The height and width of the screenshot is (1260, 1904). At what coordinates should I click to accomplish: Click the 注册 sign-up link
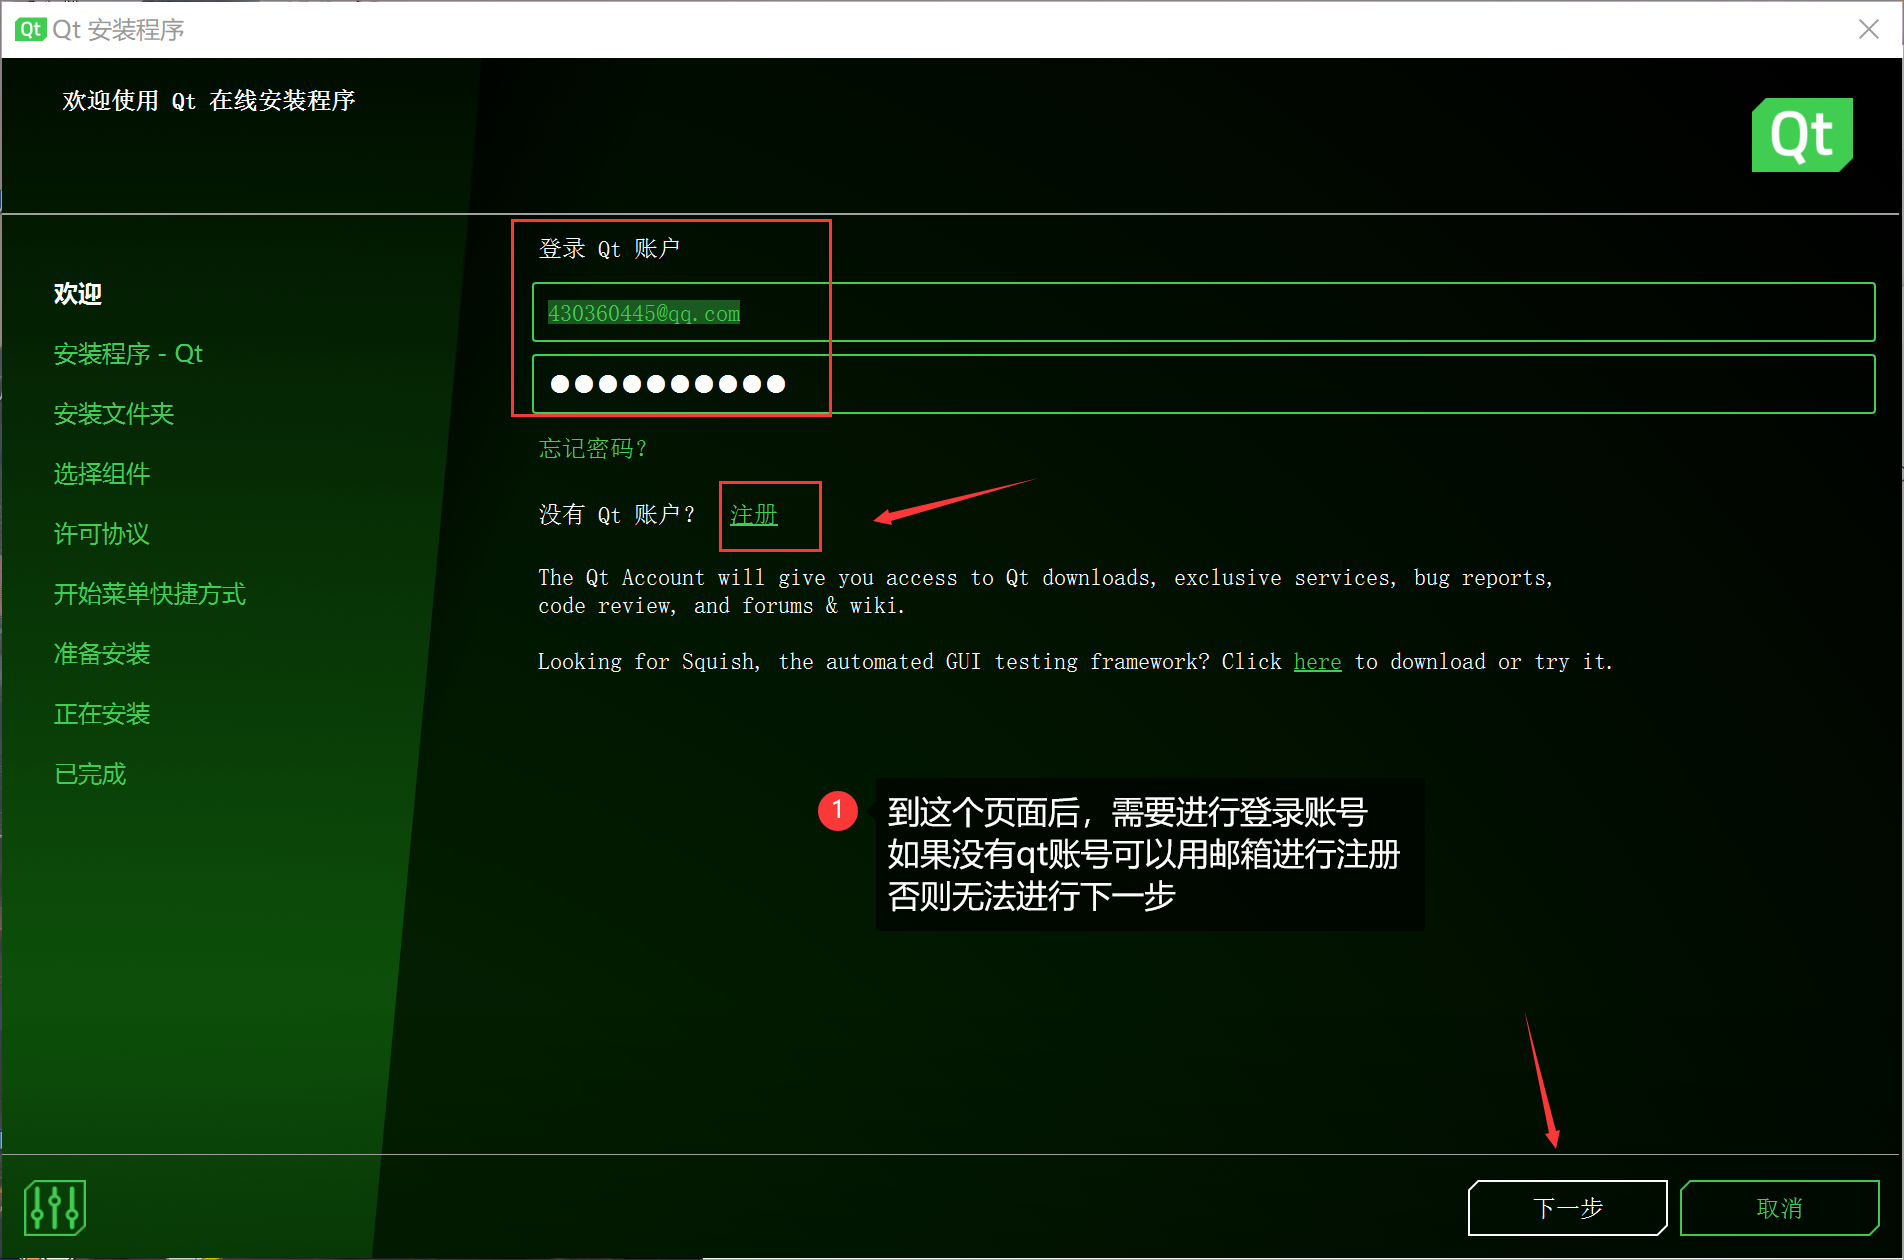tap(754, 515)
